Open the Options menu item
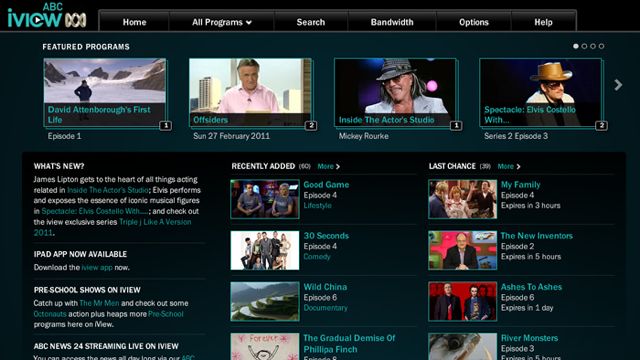This screenshot has height=360, width=640. tap(473, 22)
